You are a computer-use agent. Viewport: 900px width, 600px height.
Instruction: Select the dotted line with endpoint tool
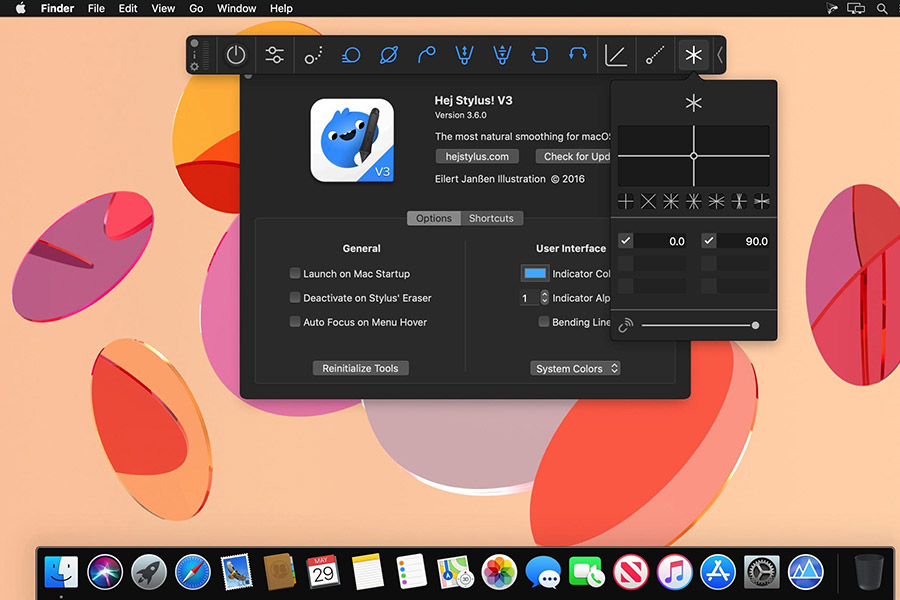point(655,55)
